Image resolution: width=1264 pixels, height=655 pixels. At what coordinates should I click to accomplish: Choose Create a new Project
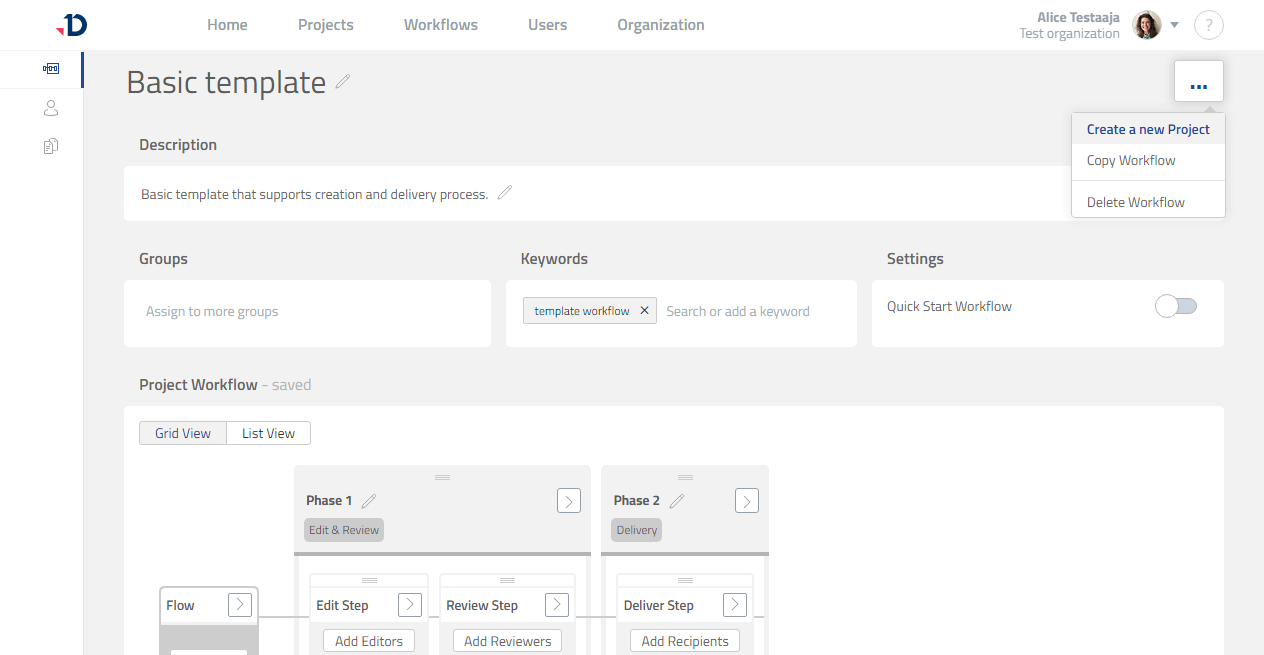pos(1148,129)
